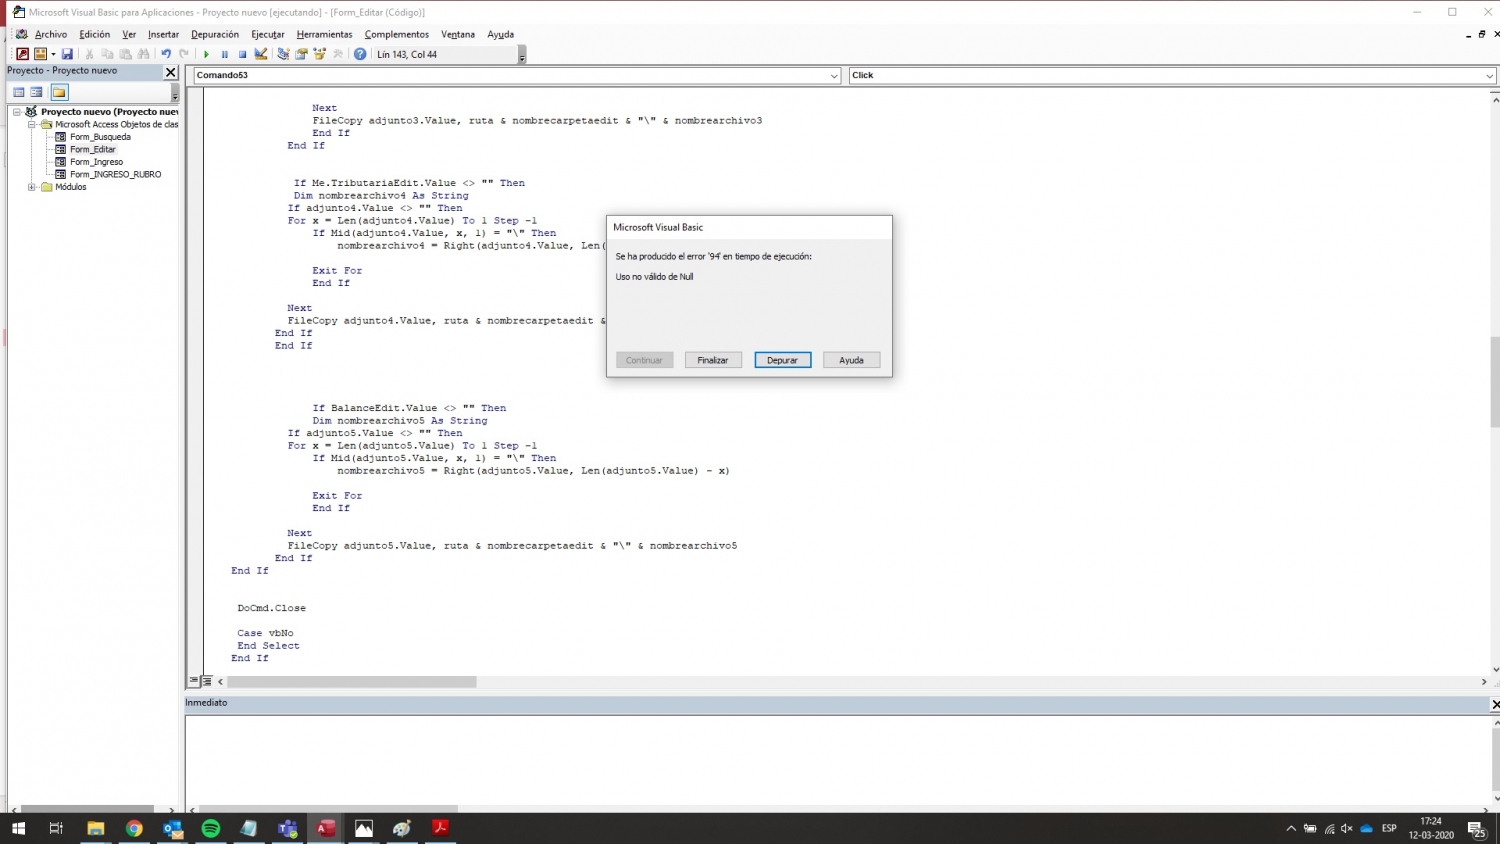Open the Edición menu
This screenshot has height=844, width=1500.
tap(95, 34)
